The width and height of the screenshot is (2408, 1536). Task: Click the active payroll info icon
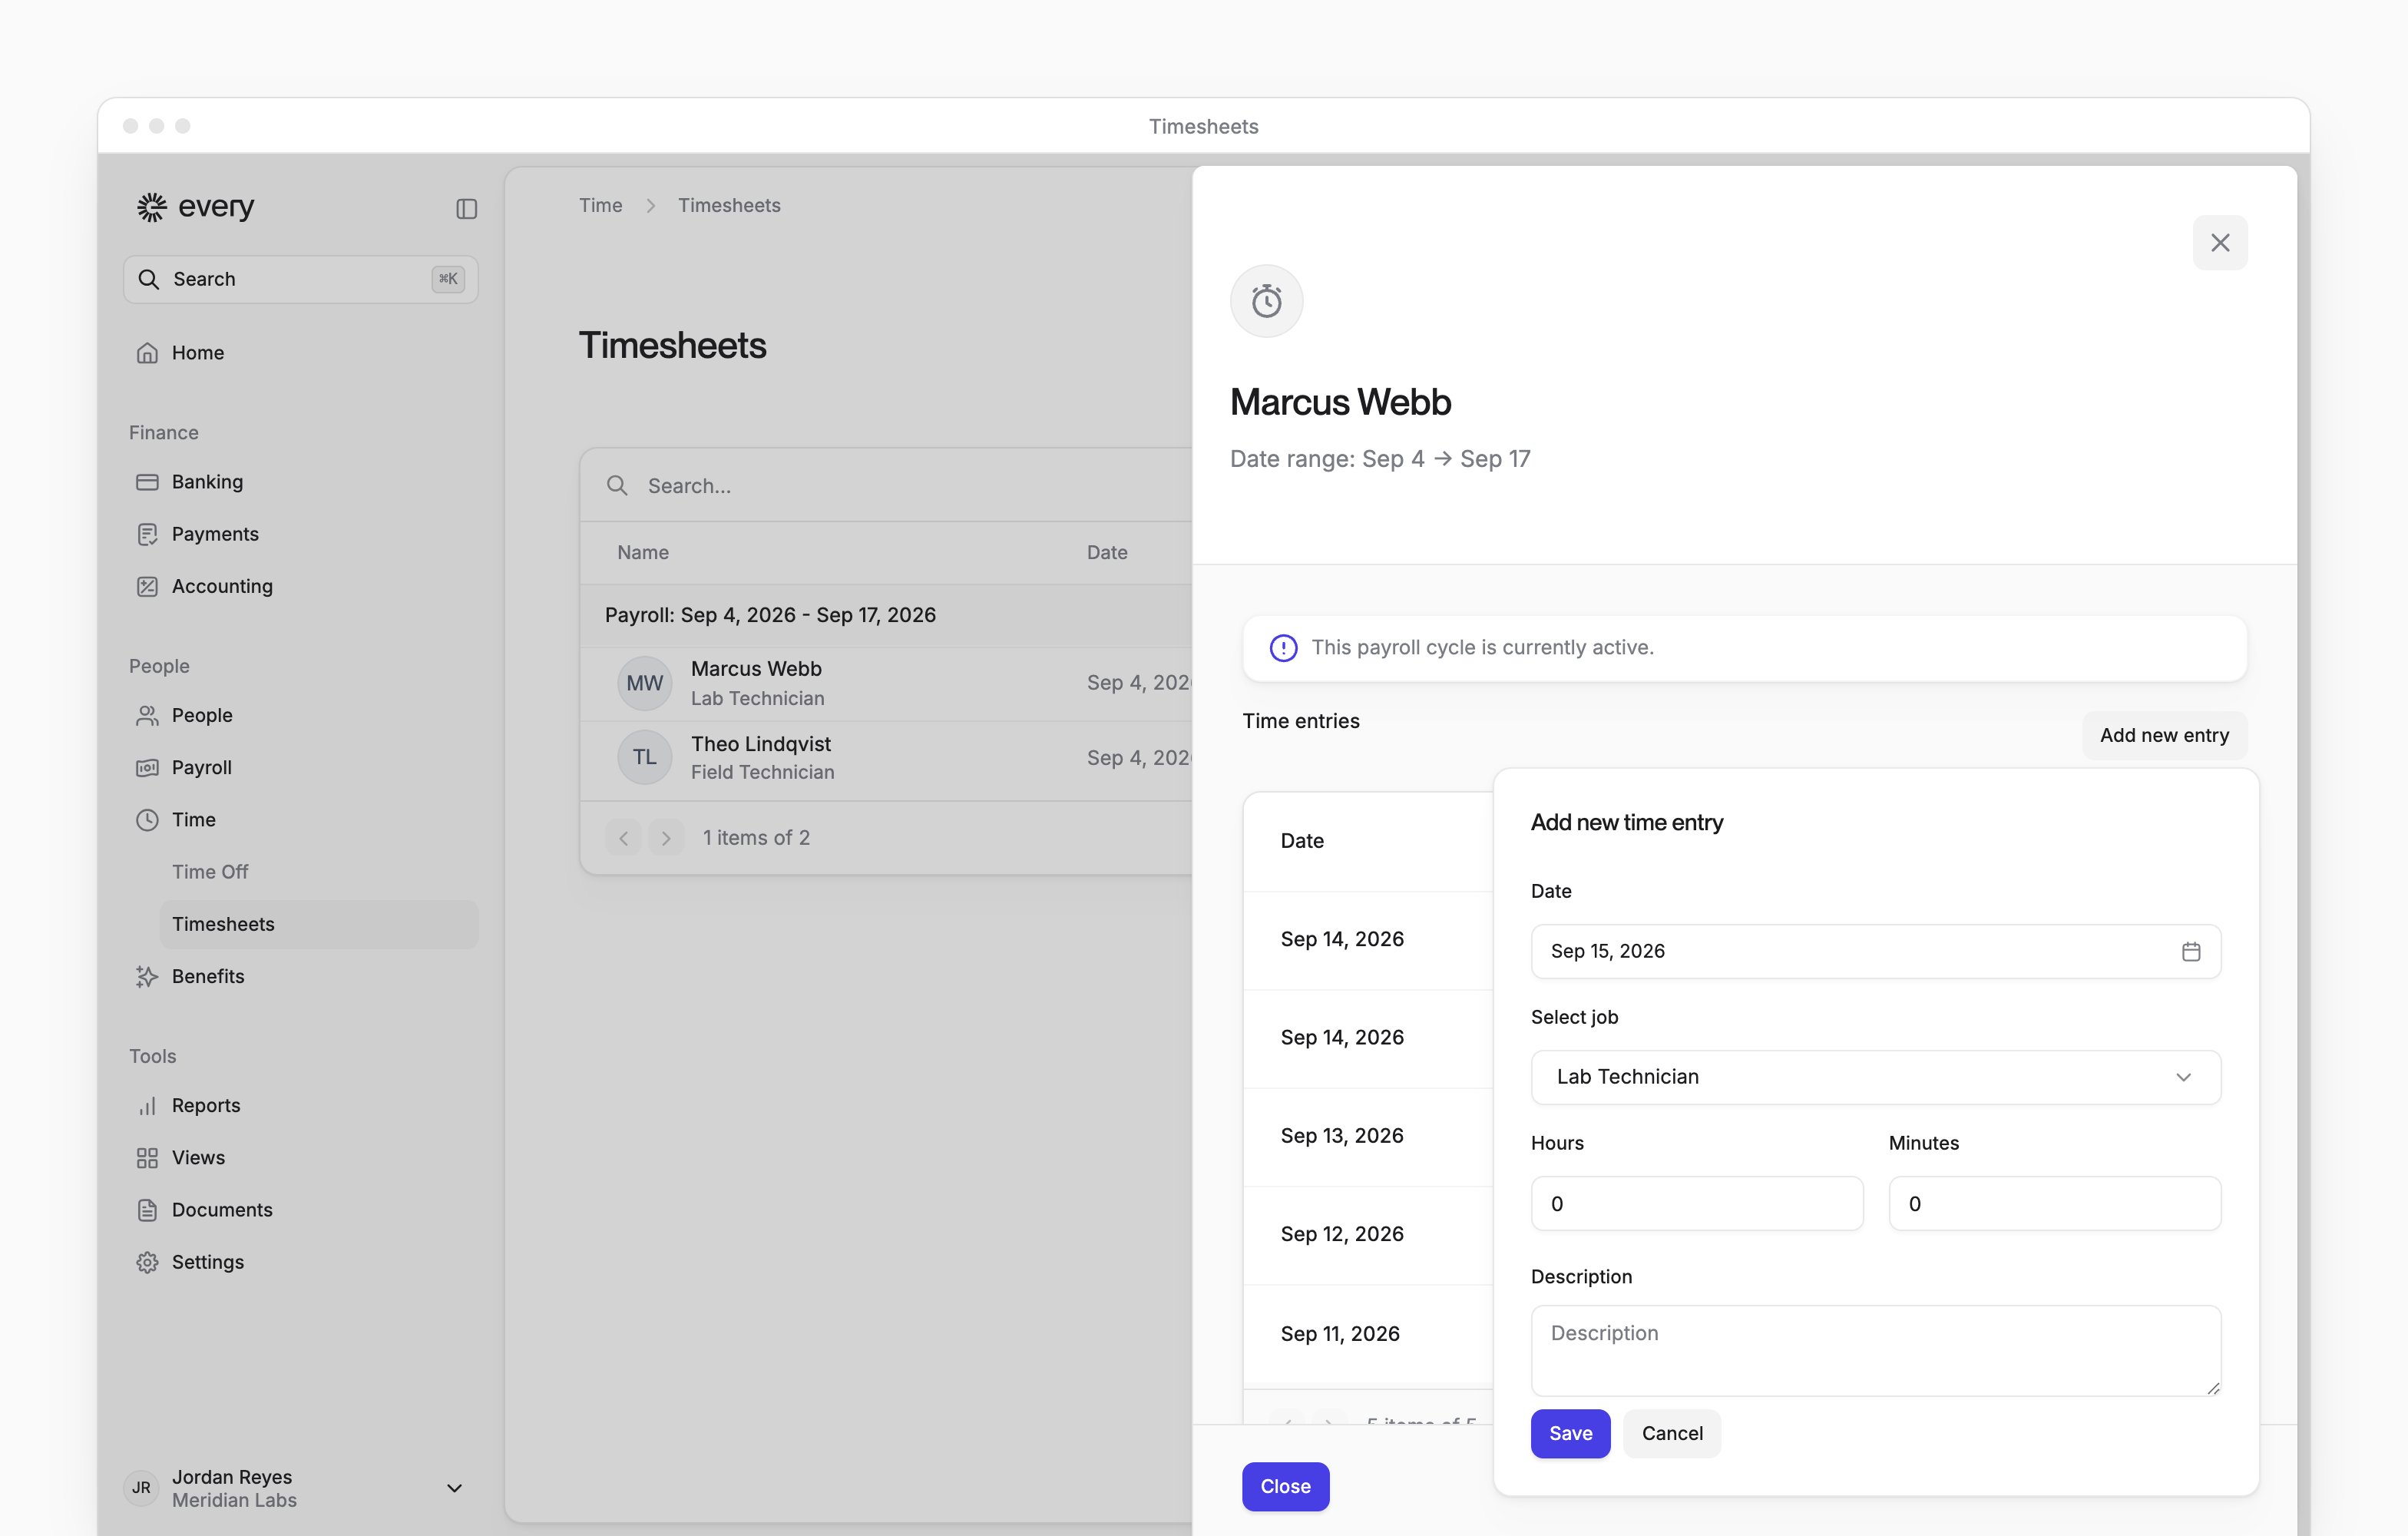coord(1283,648)
